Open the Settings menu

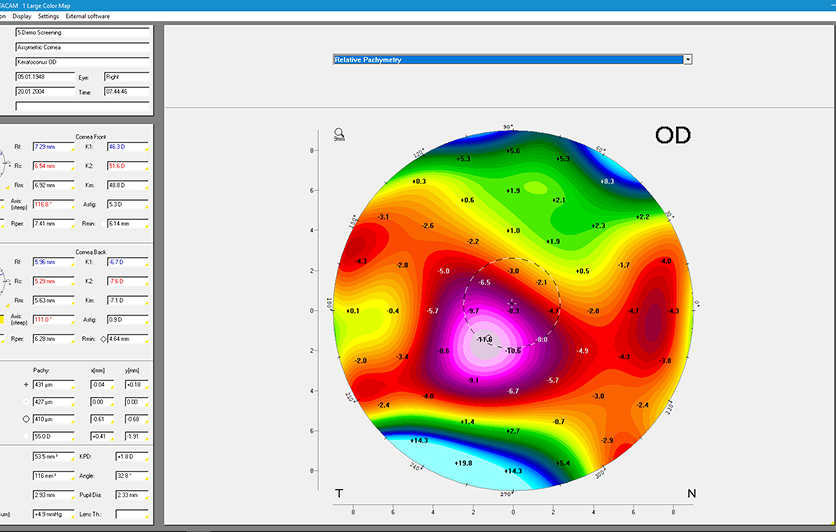click(48, 16)
